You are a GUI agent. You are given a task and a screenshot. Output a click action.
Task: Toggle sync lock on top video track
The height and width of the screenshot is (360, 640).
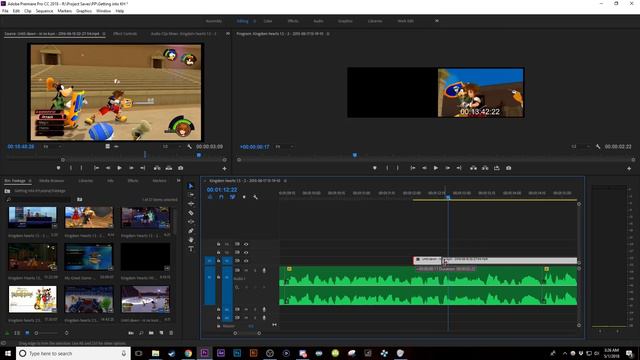click(x=237, y=244)
